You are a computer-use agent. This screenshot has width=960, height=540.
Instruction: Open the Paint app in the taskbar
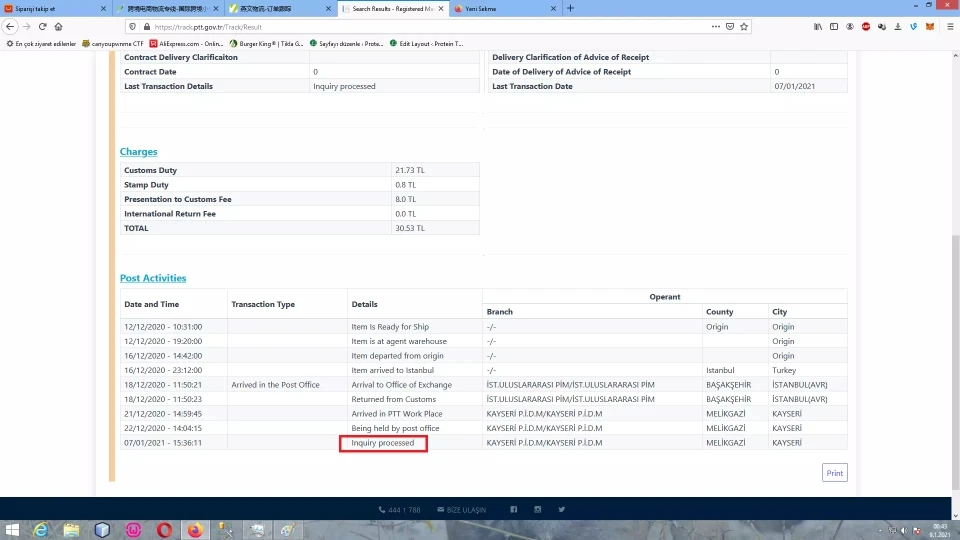[x=287, y=530]
